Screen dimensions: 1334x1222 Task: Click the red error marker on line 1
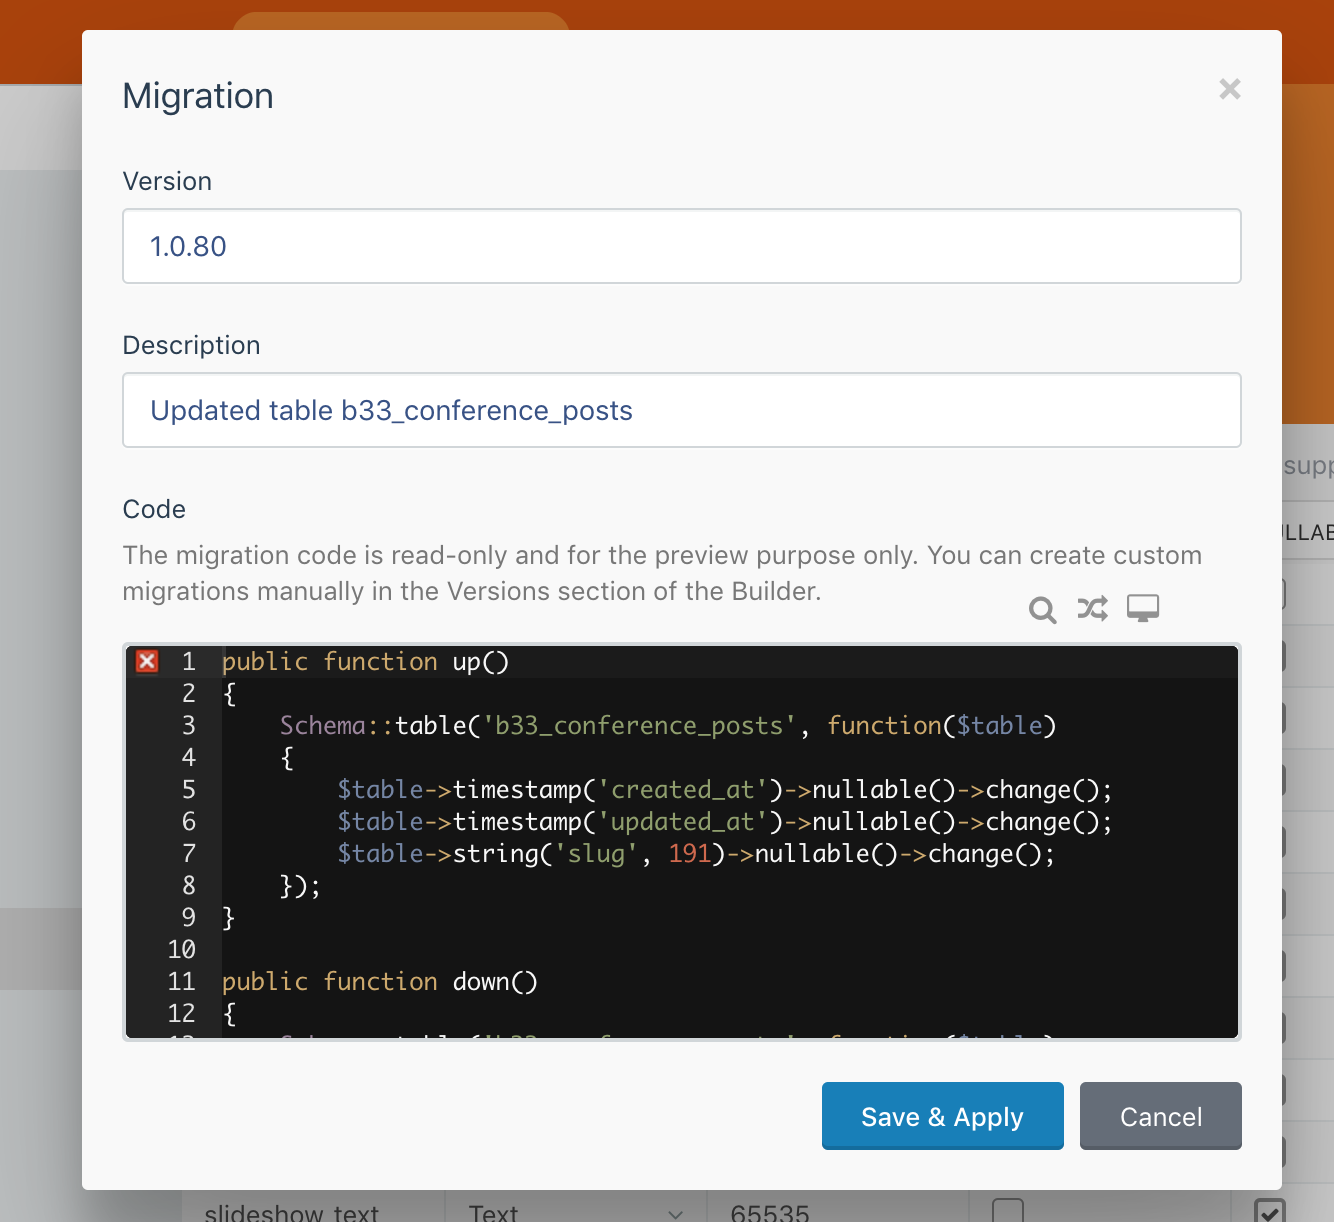point(146,661)
